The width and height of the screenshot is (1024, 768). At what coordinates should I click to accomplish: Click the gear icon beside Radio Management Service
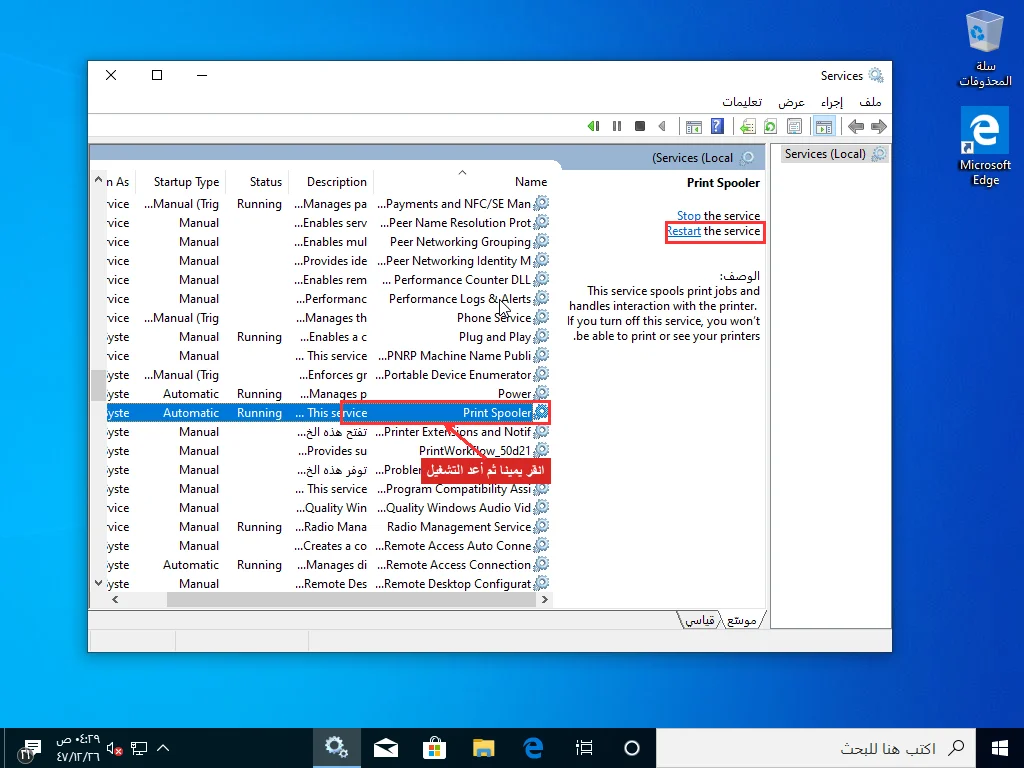point(541,526)
